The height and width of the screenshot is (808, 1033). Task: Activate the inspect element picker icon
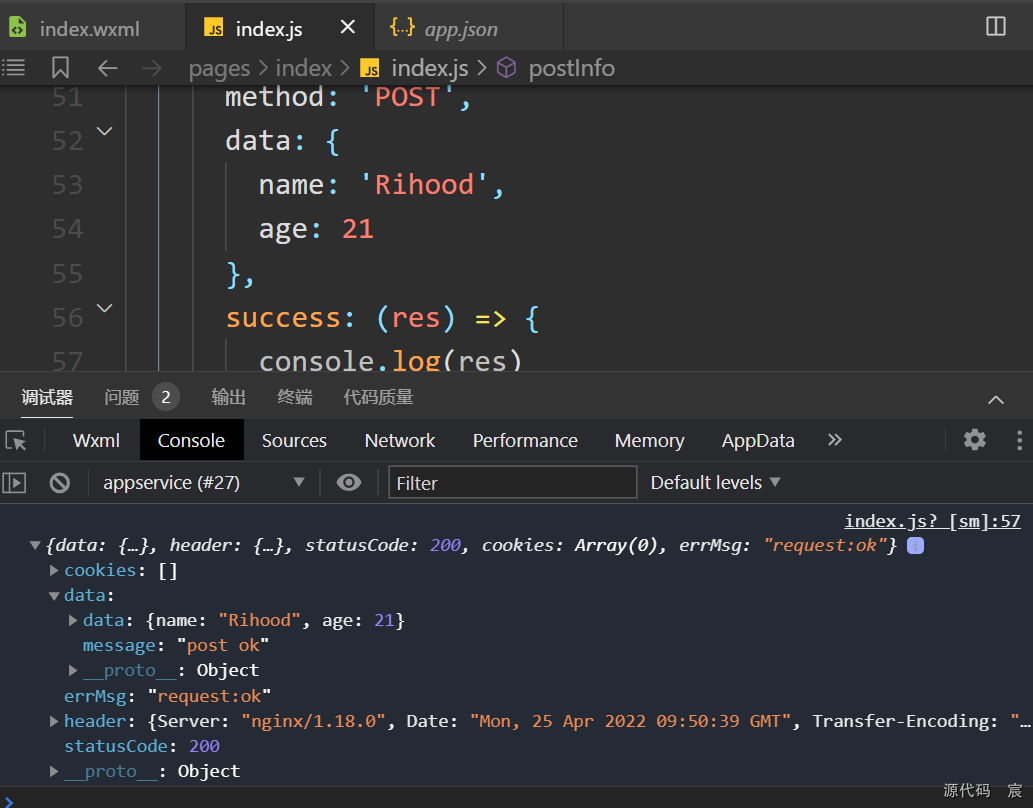(x=16, y=440)
